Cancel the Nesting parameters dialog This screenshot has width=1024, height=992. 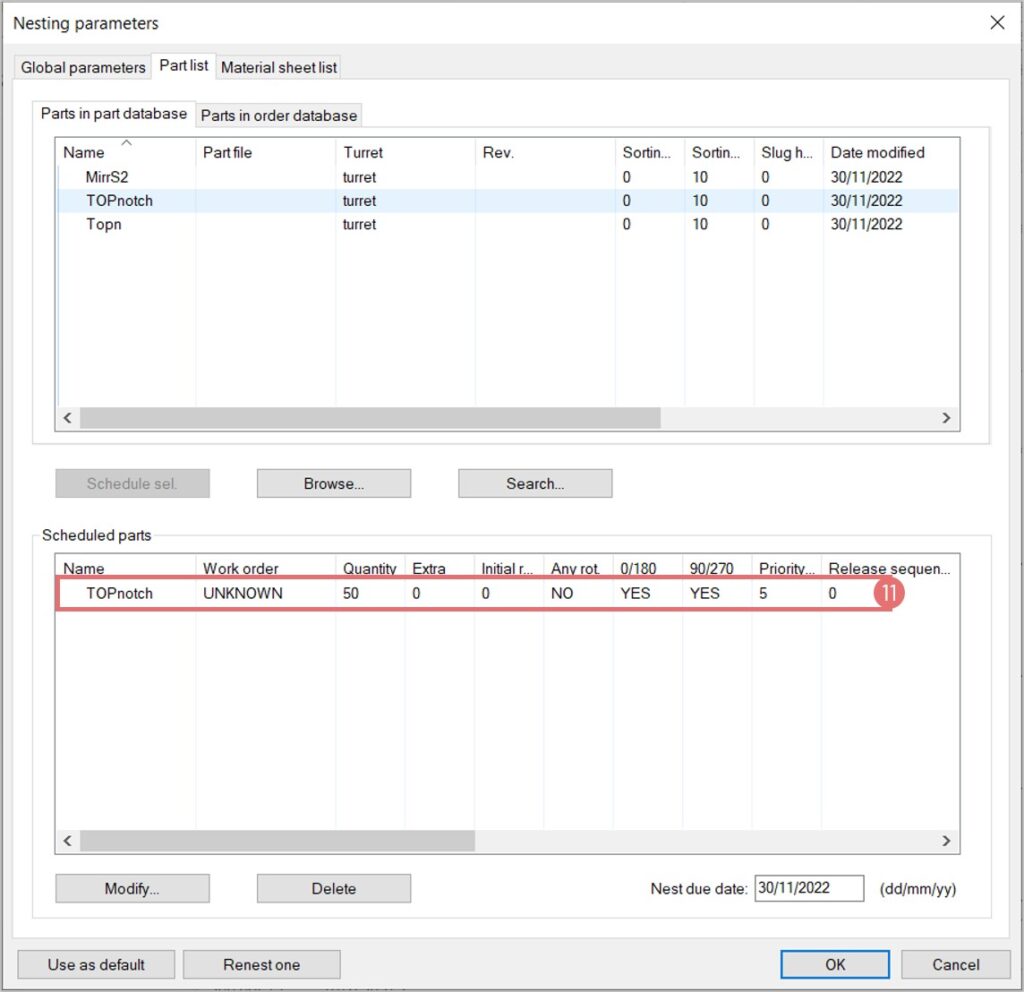[955, 965]
